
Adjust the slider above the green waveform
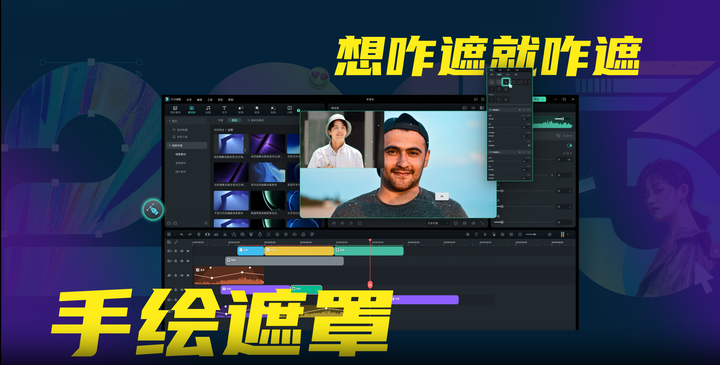click(562, 119)
